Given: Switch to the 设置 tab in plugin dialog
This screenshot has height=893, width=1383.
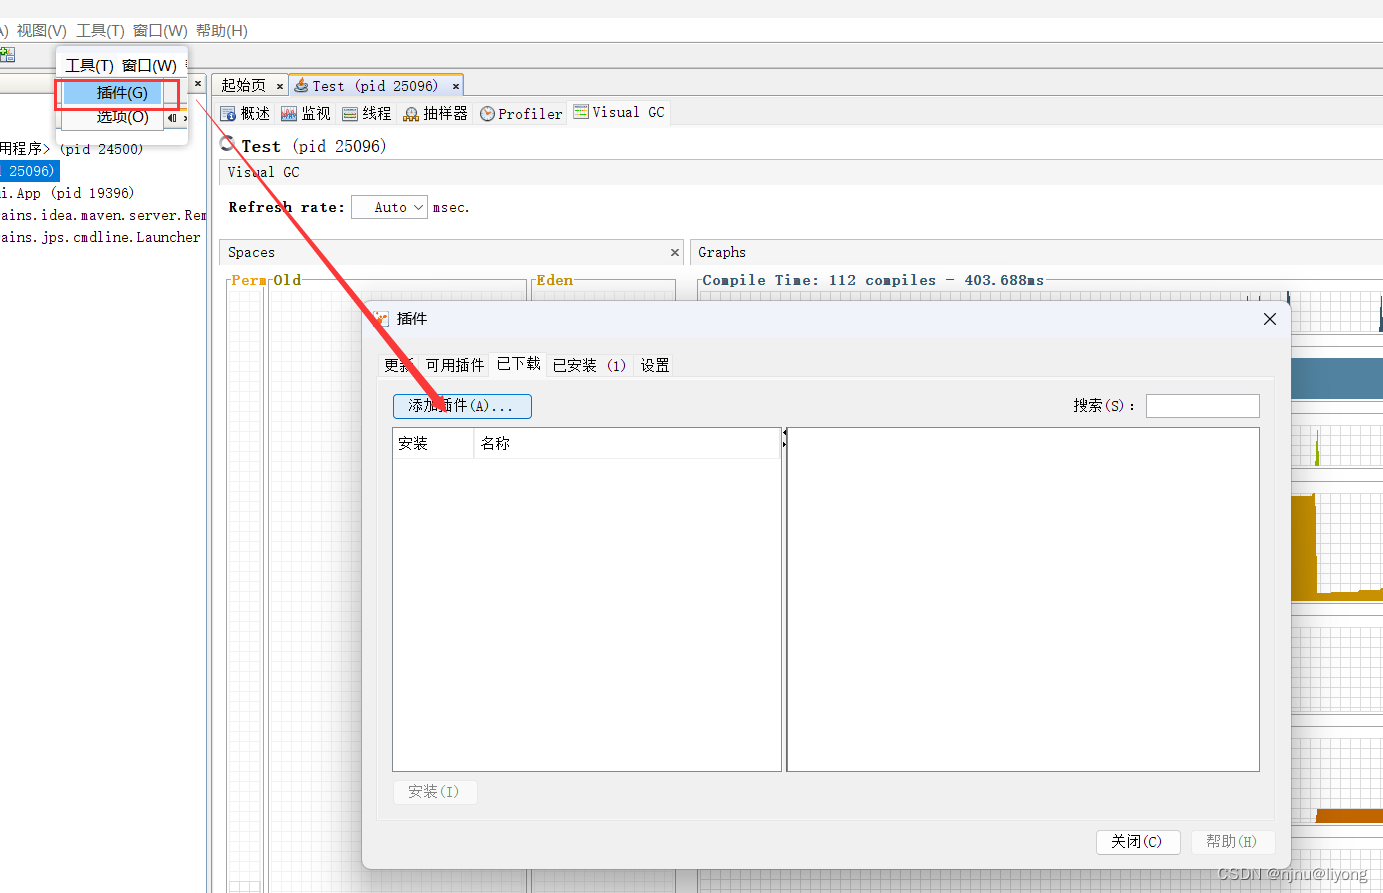Looking at the screenshot, I should coord(655,365).
